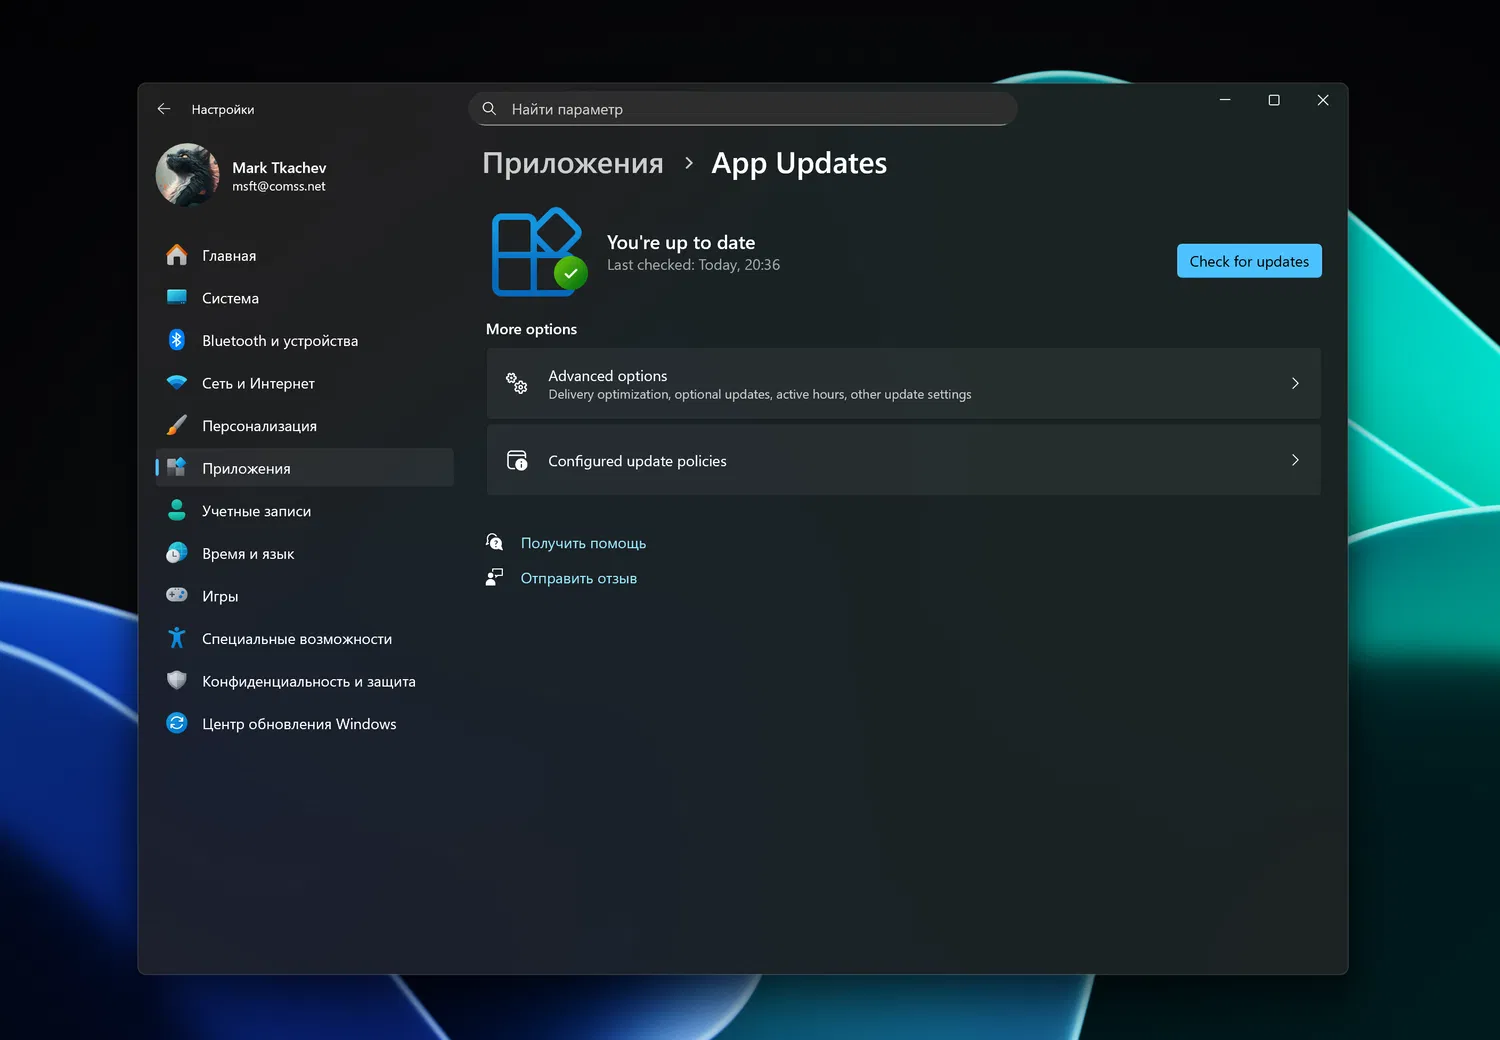Open Специальные возможности

tap(305, 638)
